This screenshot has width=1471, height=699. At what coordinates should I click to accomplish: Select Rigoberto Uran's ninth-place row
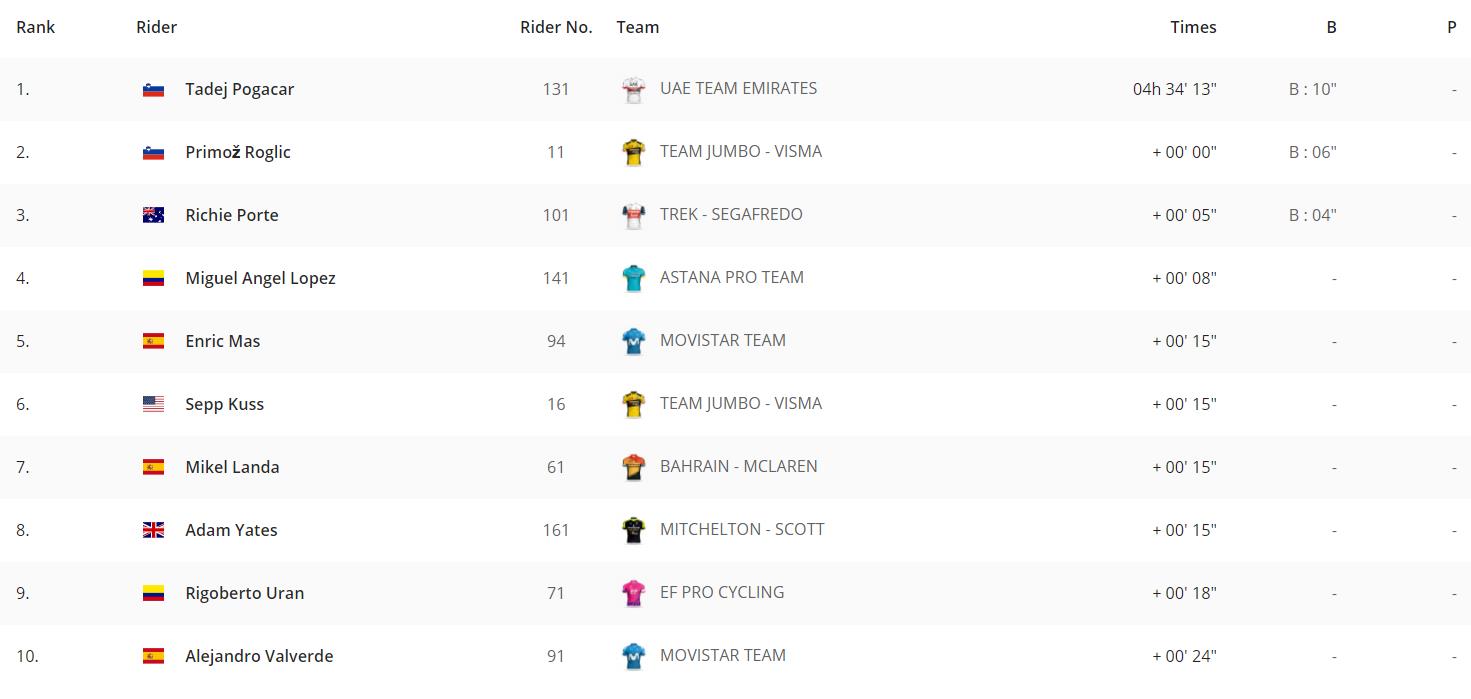point(735,594)
